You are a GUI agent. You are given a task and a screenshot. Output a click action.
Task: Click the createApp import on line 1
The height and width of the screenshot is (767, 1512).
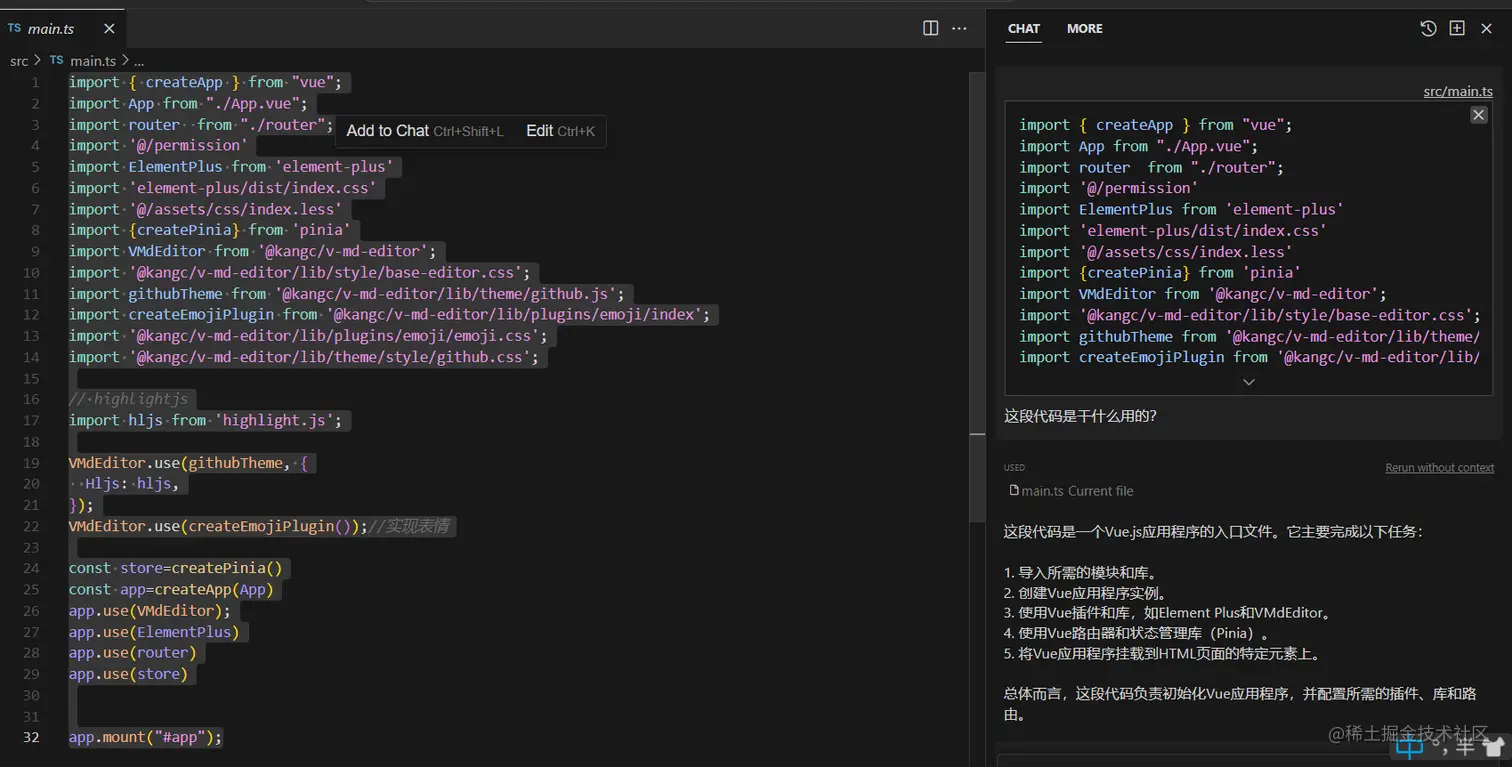tap(184, 82)
